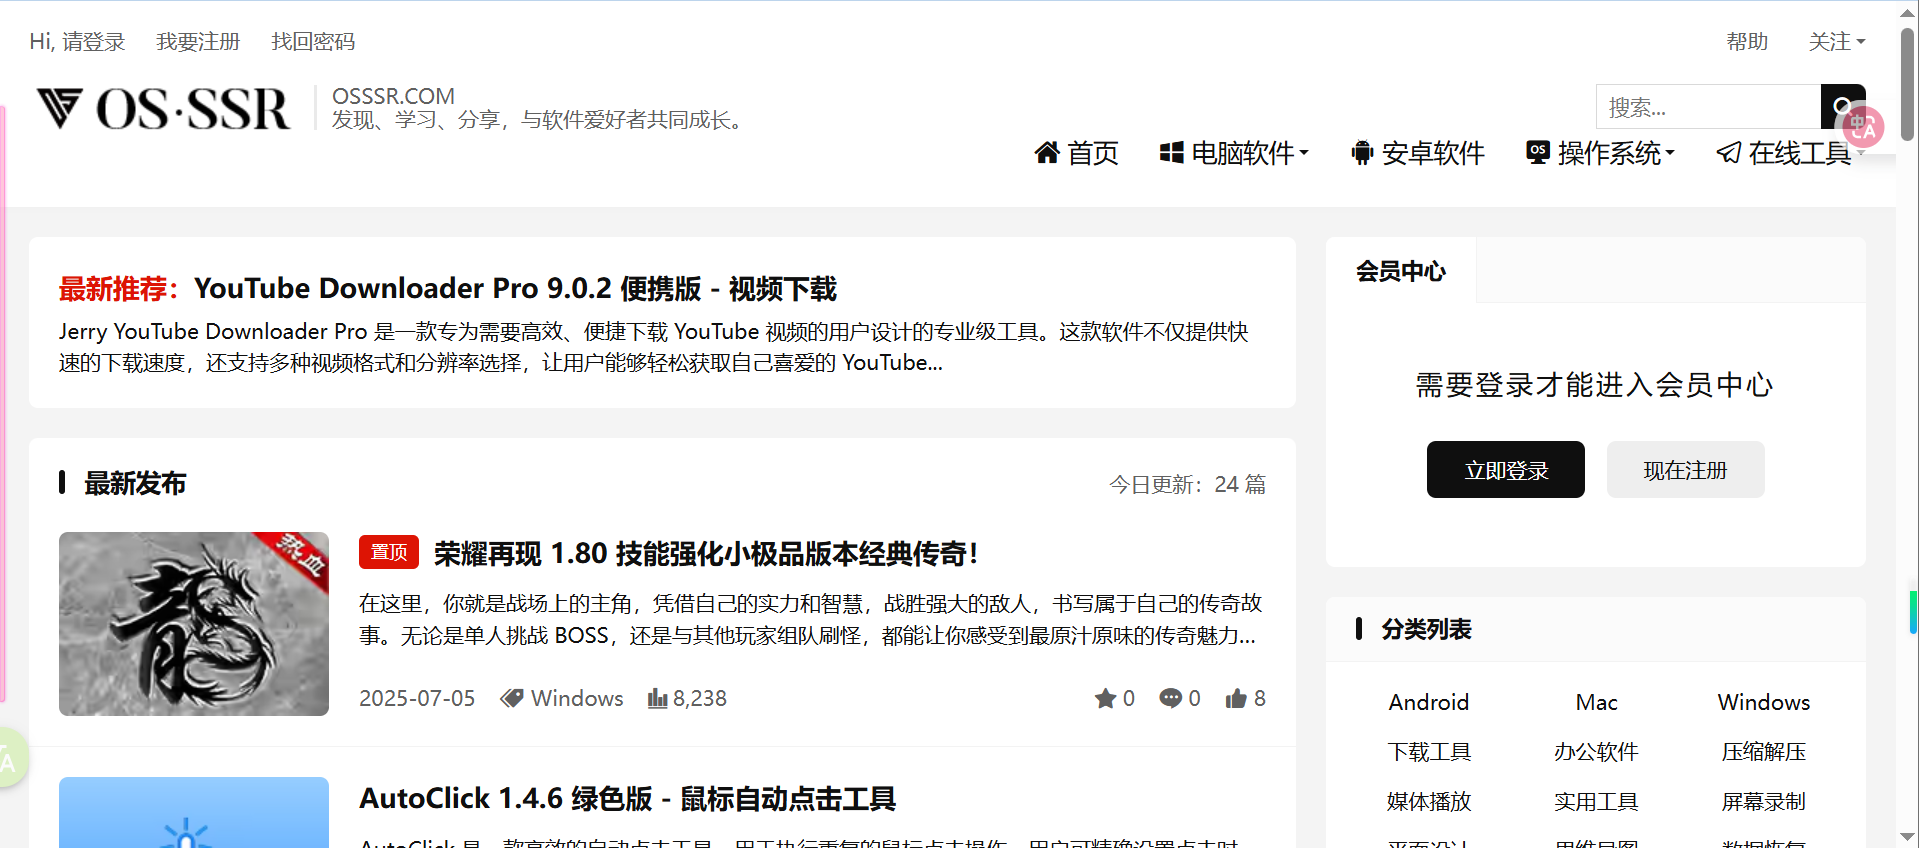Select the 压缩解压 category link
This screenshot has height=848, width=1919.
click(1763, 752)
